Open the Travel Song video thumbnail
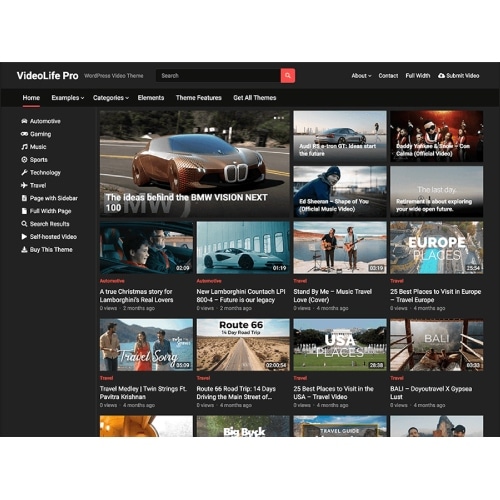The width and height of the screenshot is (500, 500). (146, 345)
